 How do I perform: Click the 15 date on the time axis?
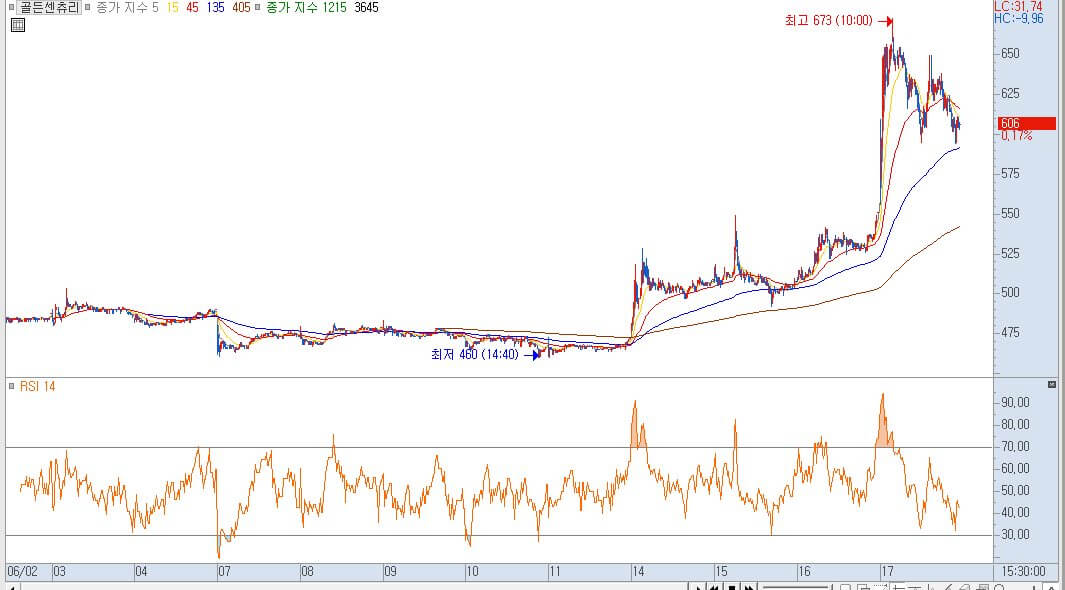(x=721, y=572)
